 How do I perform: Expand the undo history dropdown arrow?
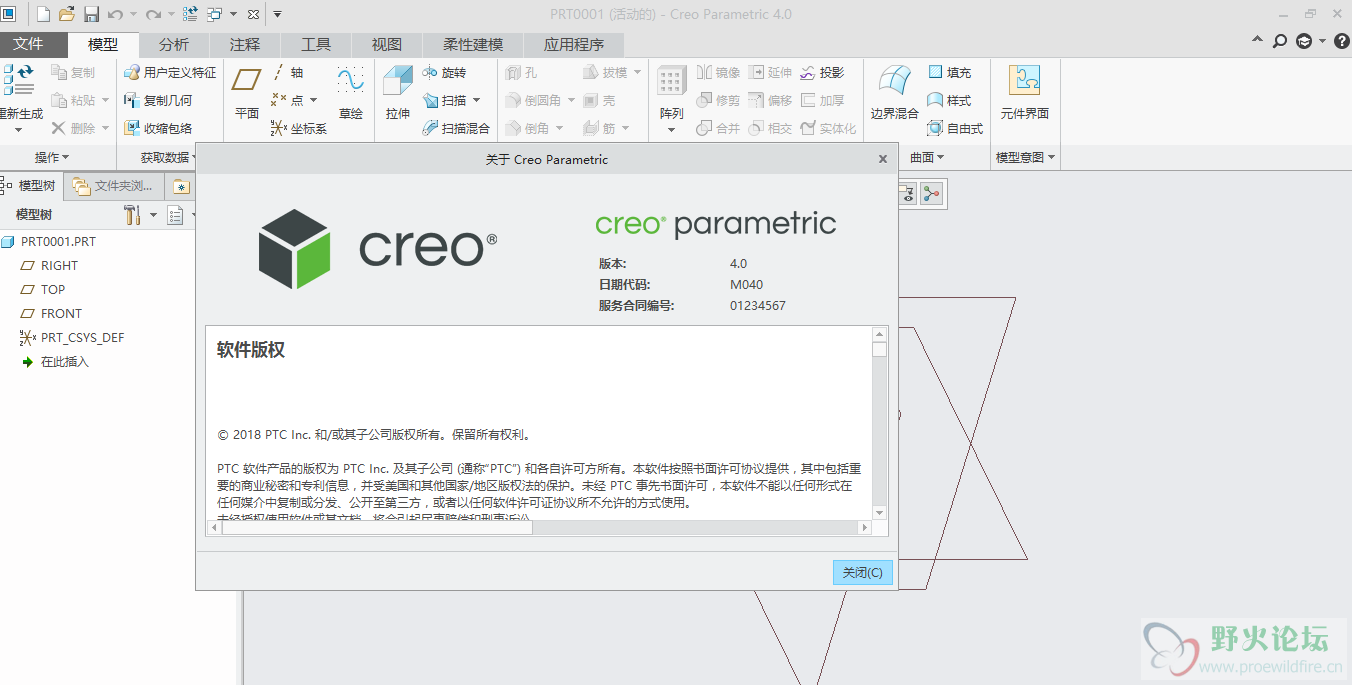point(133,15)
